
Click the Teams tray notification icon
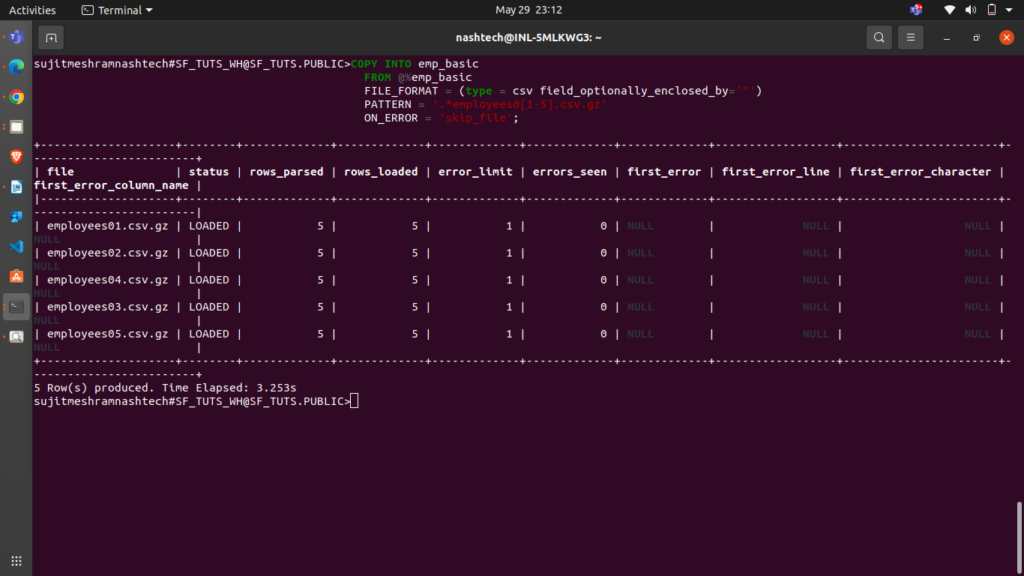tap(916, 10)
